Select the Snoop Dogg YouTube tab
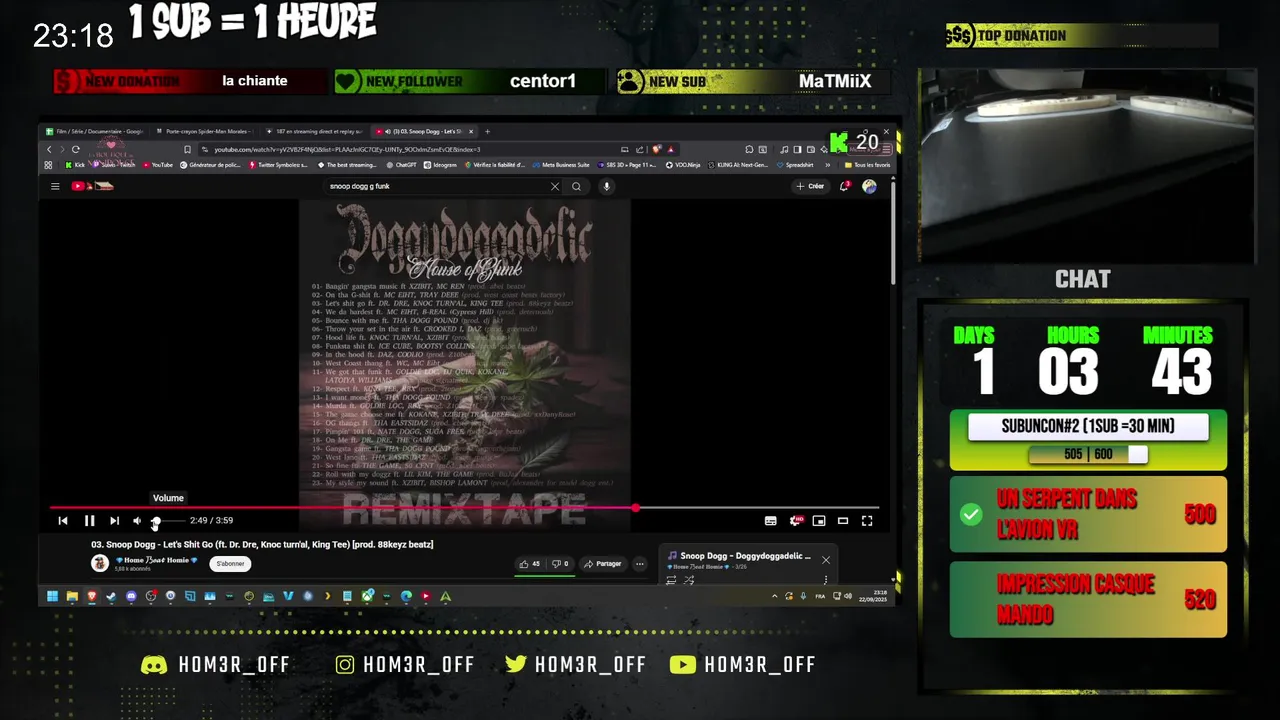Viewport: 1280px width, 720px height. [x=425, y=131]
